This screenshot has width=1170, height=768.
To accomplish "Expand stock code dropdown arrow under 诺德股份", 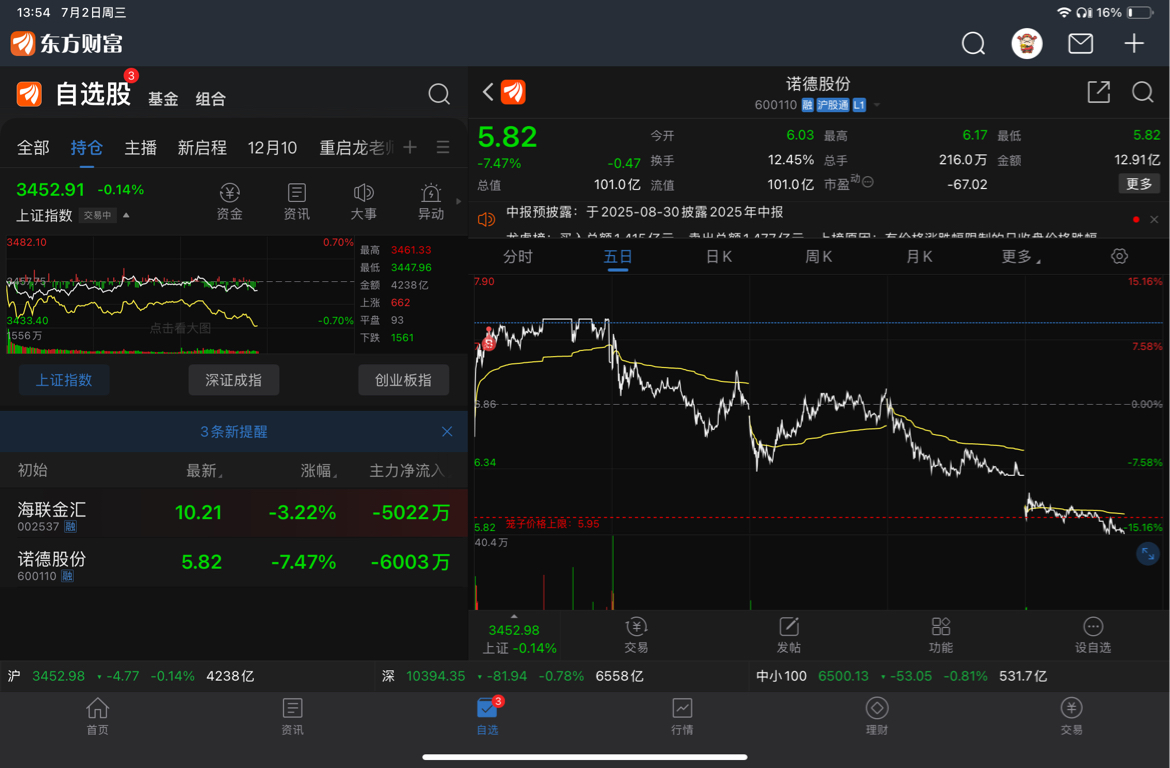I will tap(877, 105).
